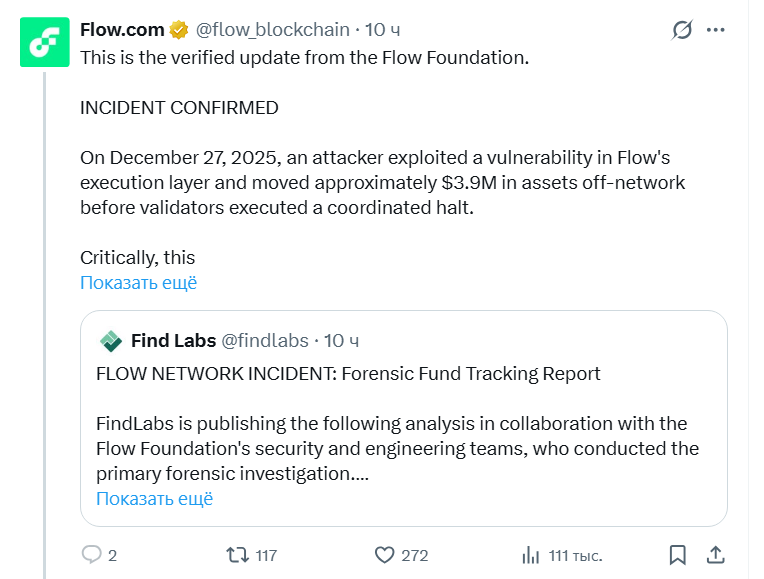Click the Flow.com profile avatar
This screenshot has height=579, width=764.
44,43
